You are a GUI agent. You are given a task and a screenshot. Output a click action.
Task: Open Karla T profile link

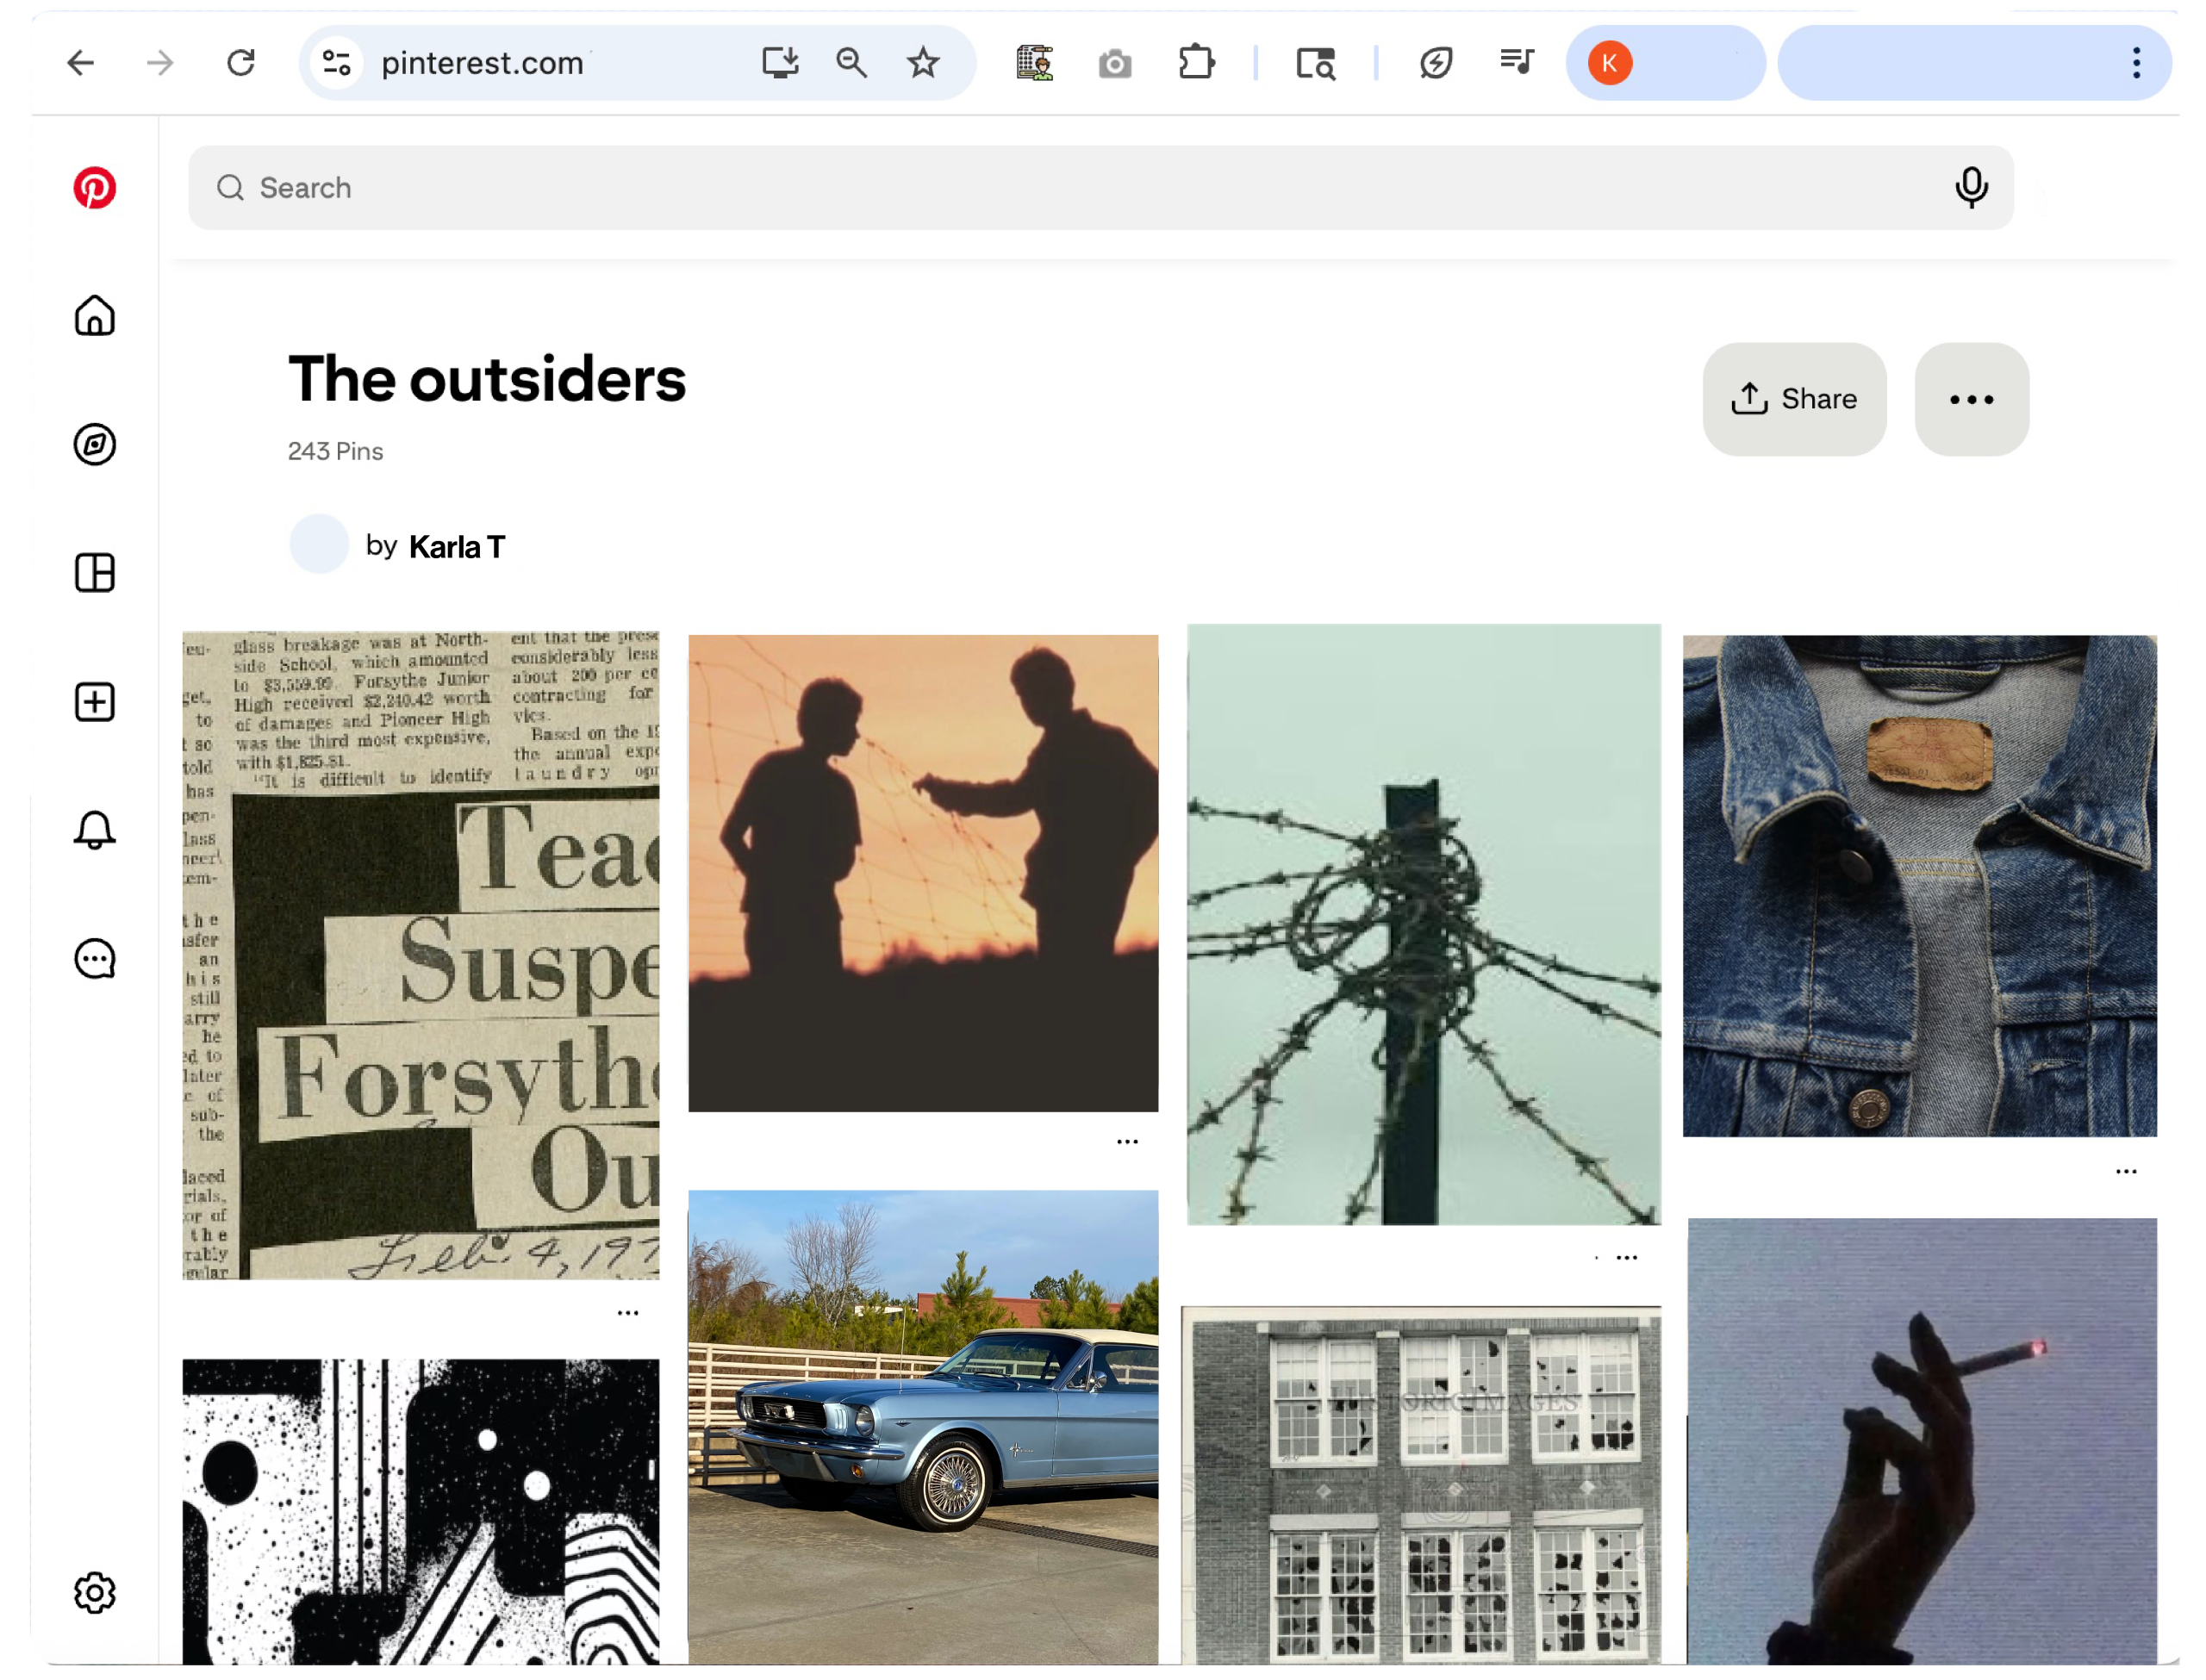click(456, 547)
